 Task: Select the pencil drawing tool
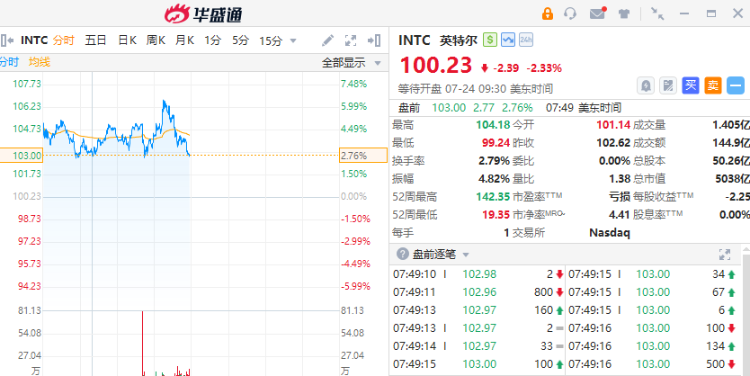pyautogui.click(x=328, y=41)
